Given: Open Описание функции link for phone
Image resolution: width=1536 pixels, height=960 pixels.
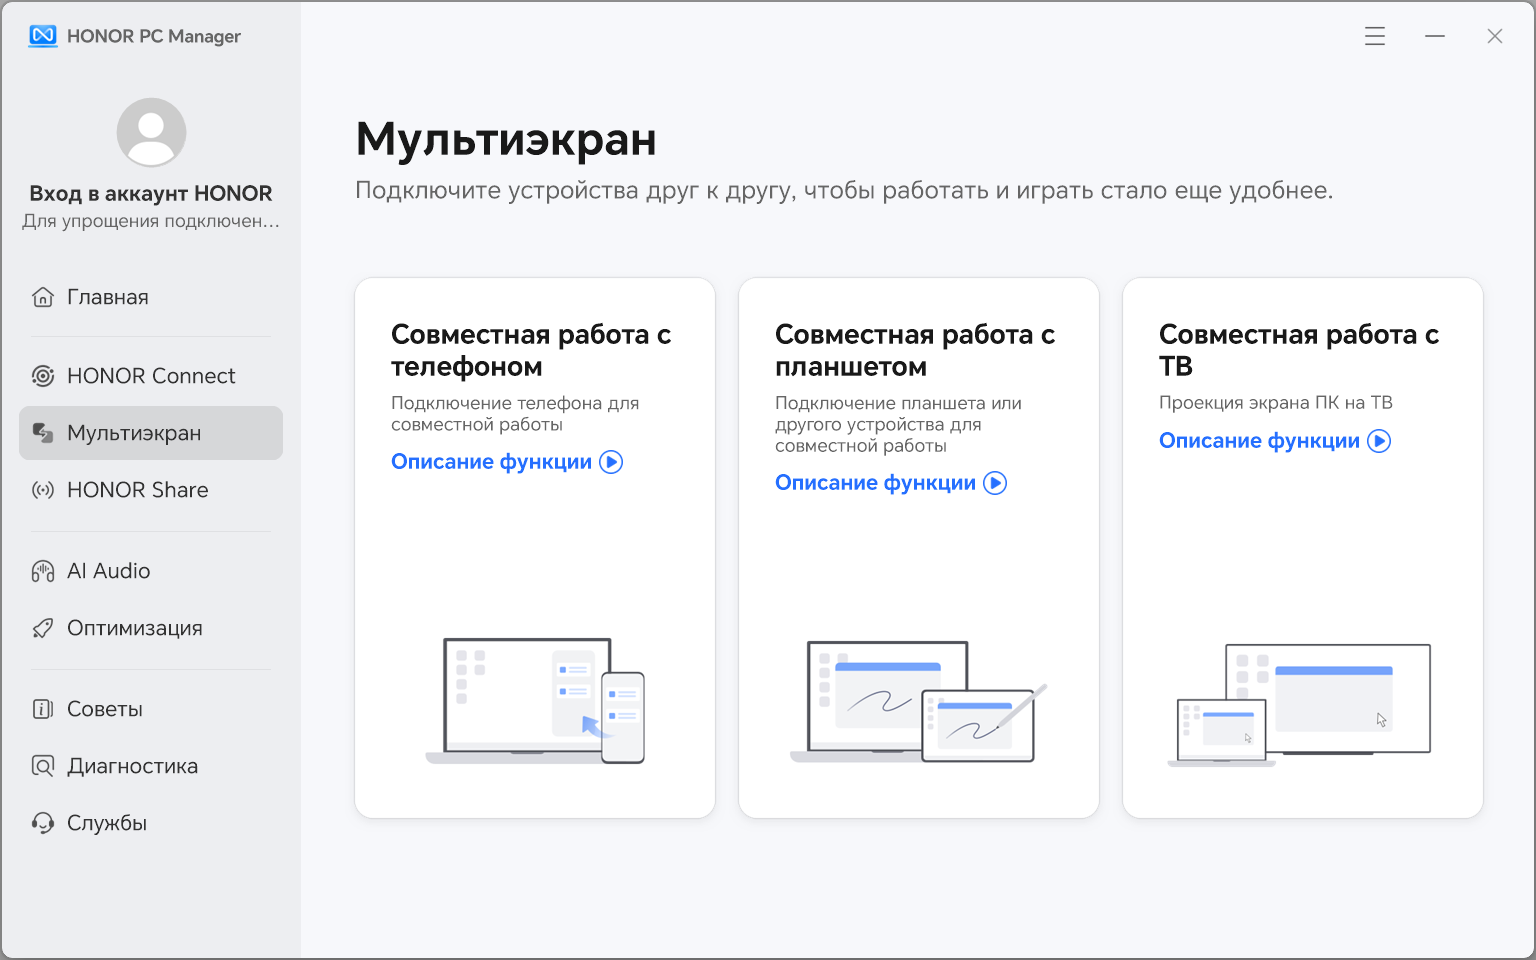Looking at the screenshot, I should (491, 462).
